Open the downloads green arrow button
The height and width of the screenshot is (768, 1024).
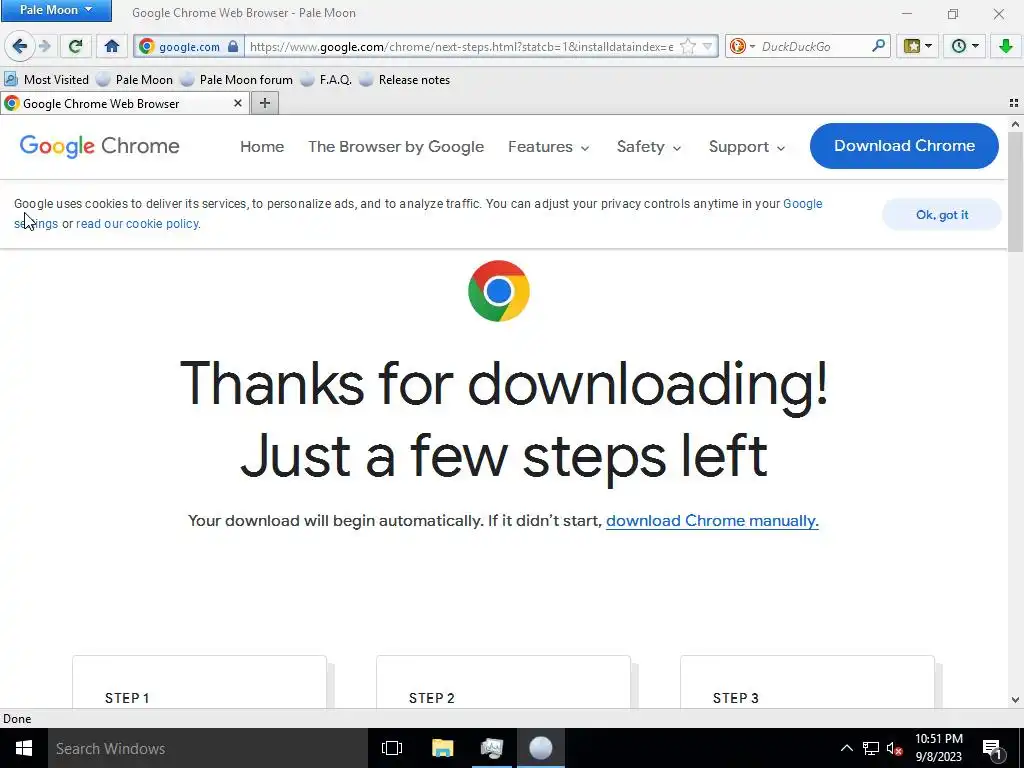point(1006,46)
